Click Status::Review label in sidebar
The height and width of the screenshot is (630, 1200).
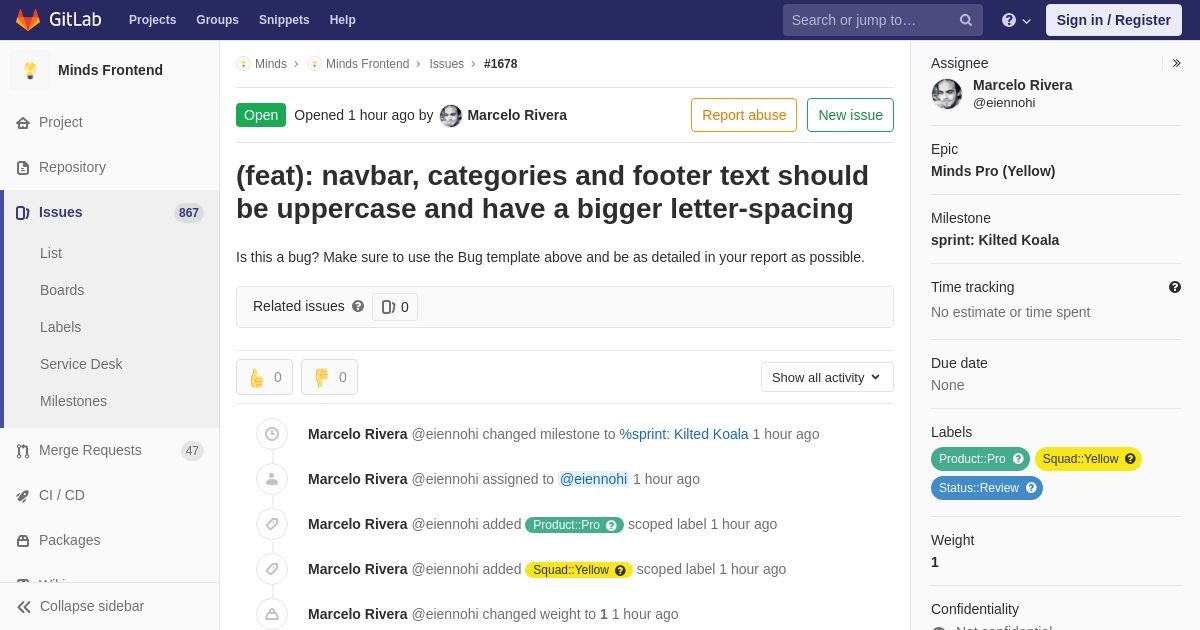pos(987,488)
